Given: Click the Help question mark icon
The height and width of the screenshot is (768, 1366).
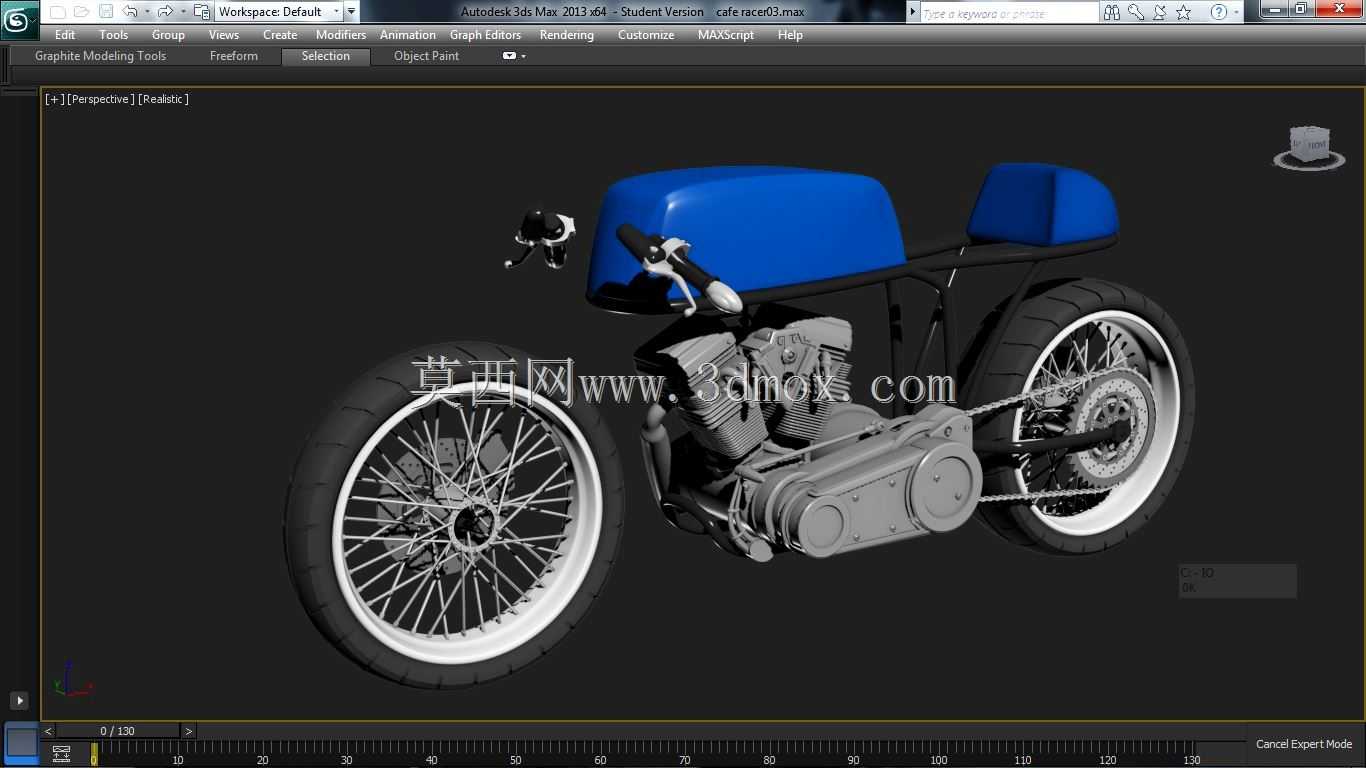Looking at the screenshot, I should [1218, 12].
